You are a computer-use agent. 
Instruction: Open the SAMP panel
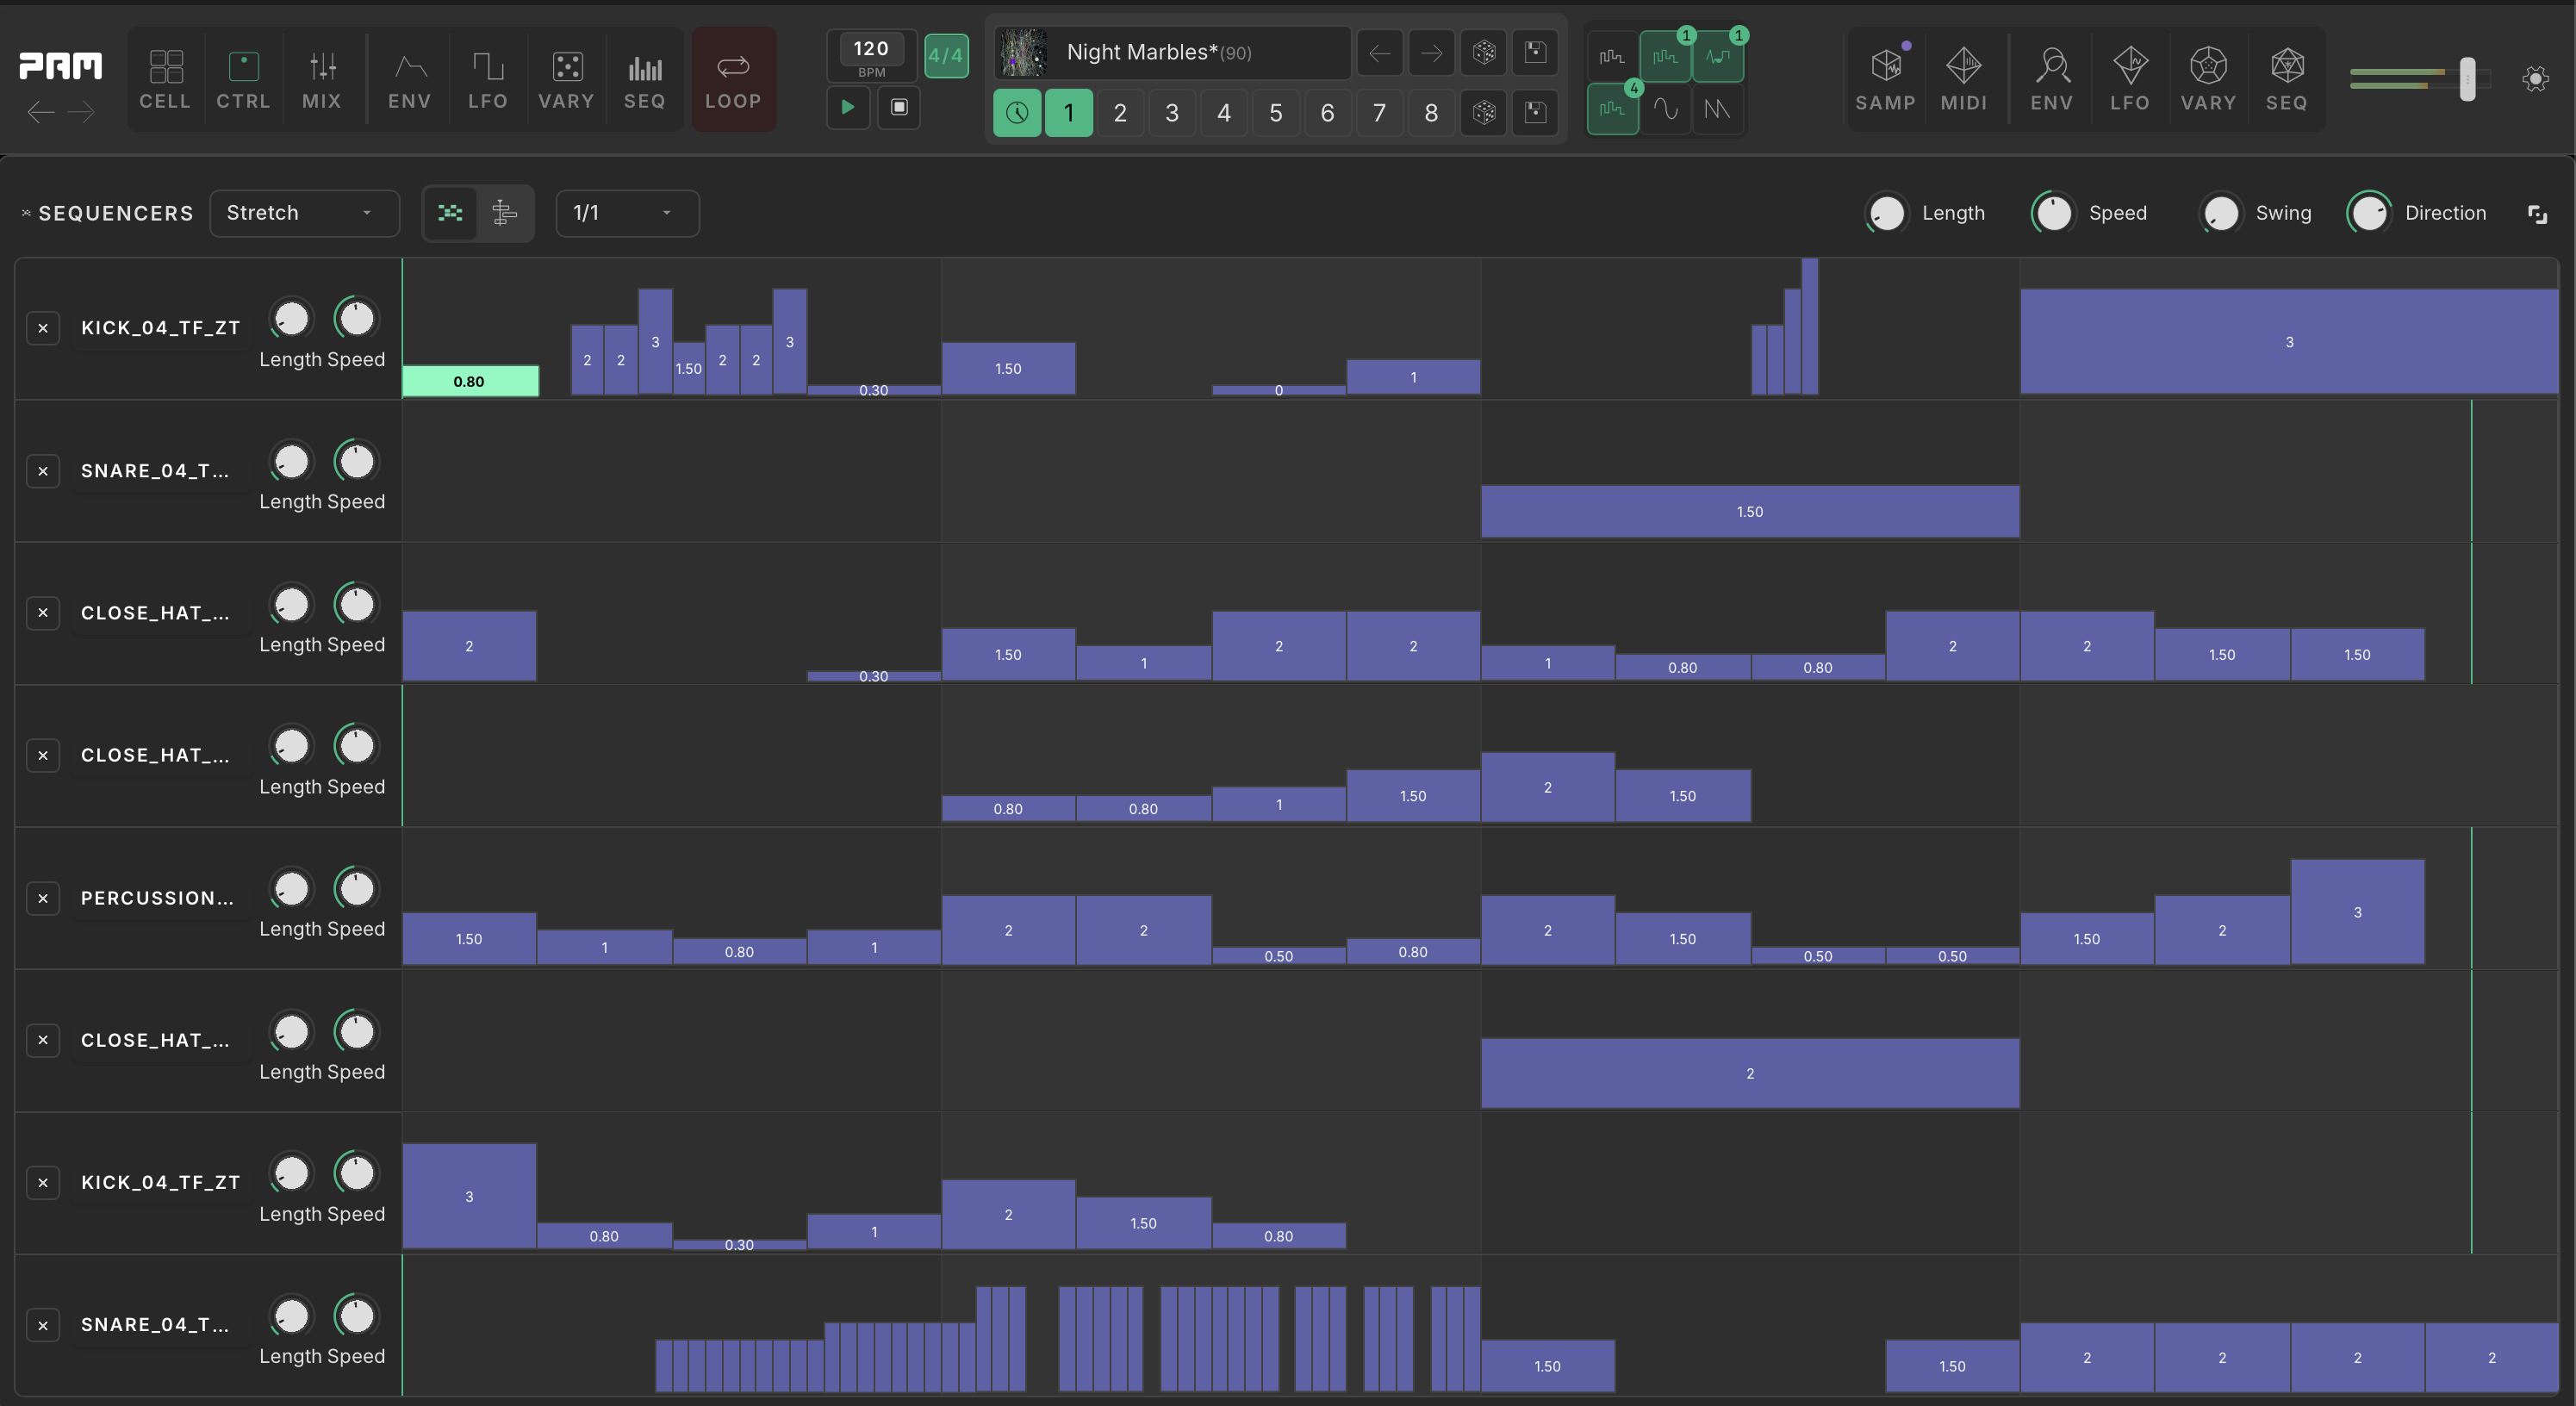click(1885, 79)
